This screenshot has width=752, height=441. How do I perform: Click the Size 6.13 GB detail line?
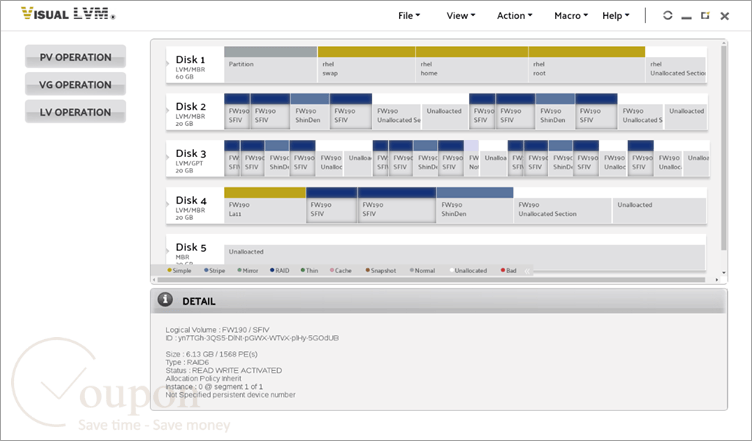point(212,354)
